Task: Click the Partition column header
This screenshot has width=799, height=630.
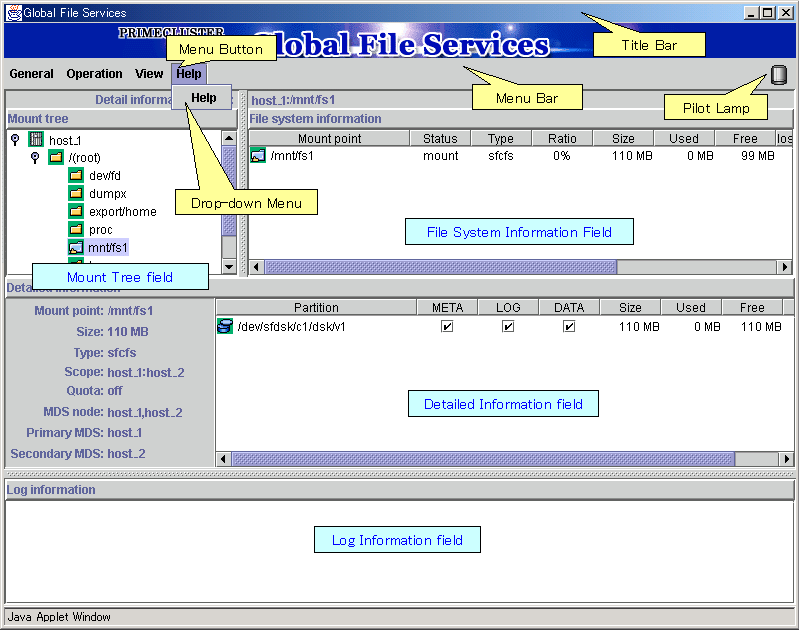Action: pyautogui.click(x=316, y=307)
